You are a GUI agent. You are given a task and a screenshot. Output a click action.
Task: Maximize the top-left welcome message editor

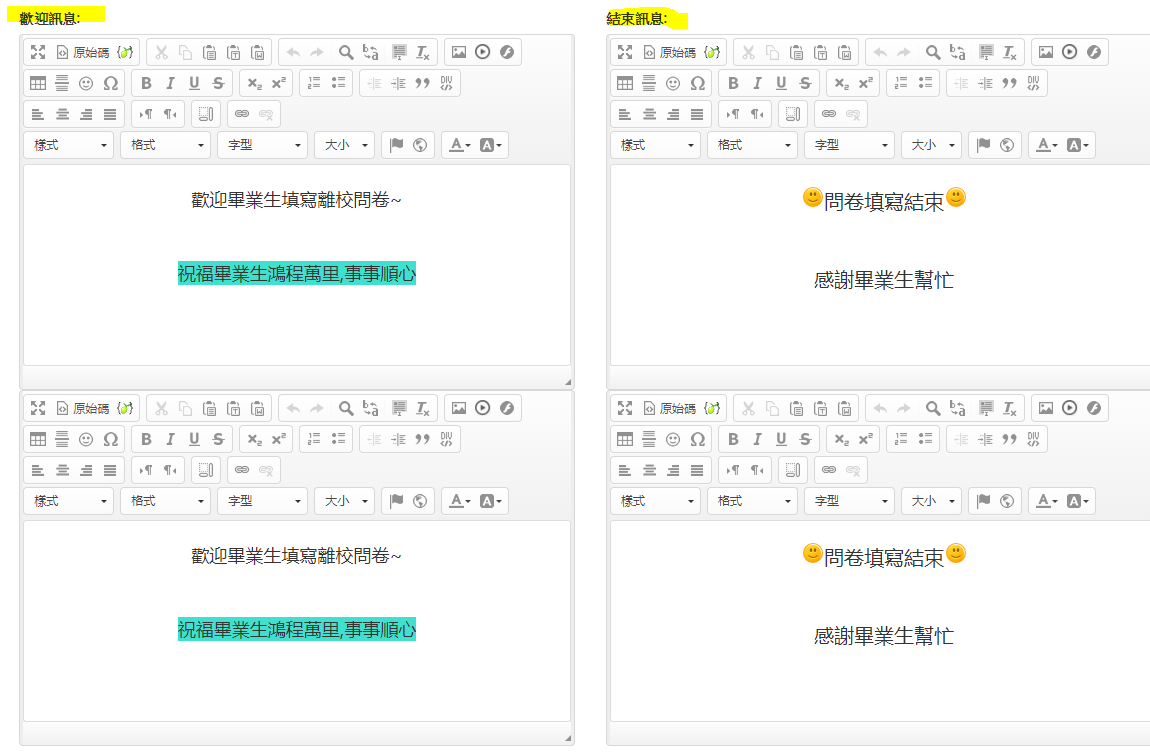pos(38,52)
